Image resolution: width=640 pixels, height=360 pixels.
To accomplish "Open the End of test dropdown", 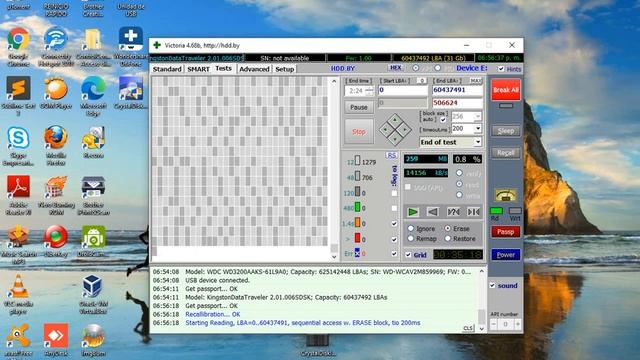I will (478, 142).
